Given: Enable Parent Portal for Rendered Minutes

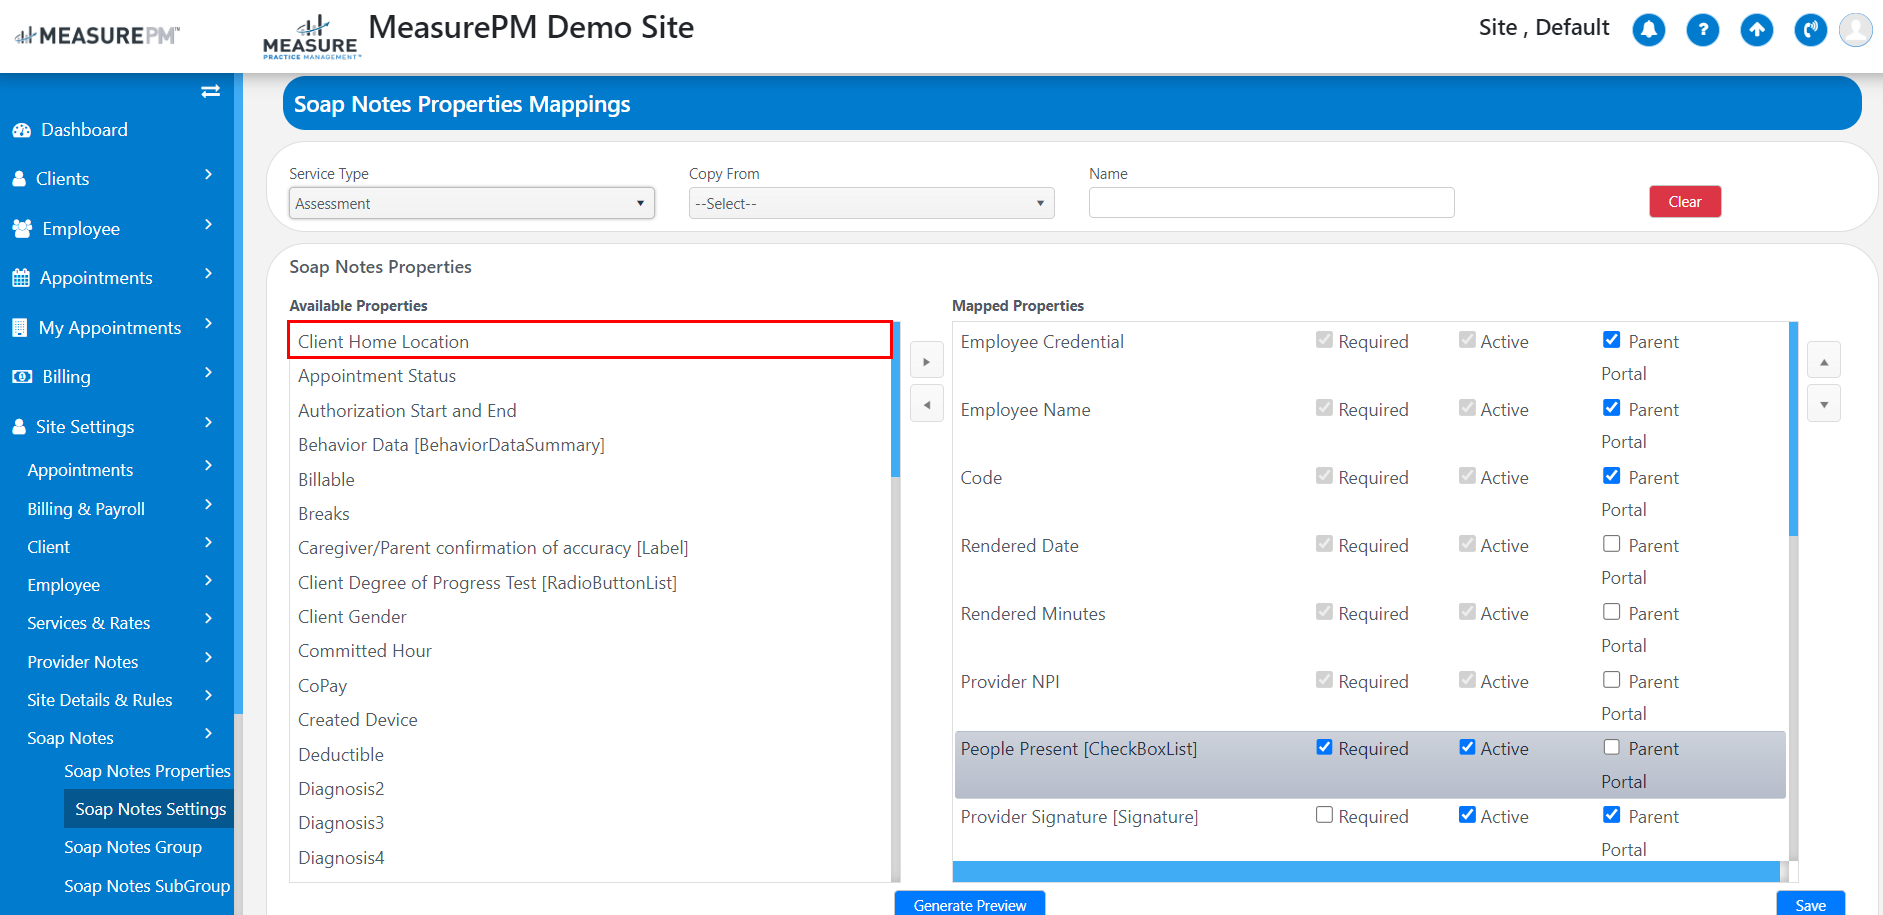Looking at the screenshot, I should point(1612,612).
